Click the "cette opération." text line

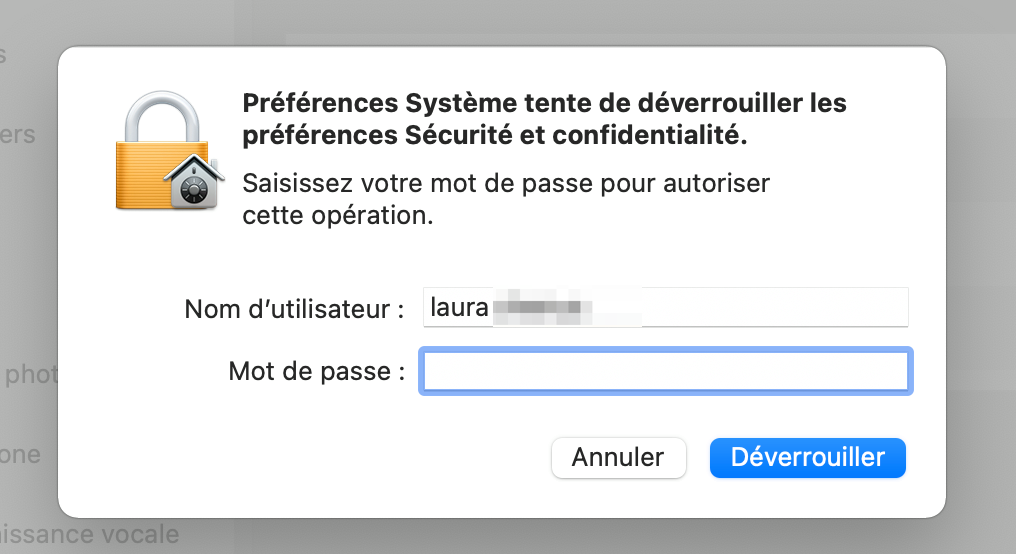(x=338, y=215)
